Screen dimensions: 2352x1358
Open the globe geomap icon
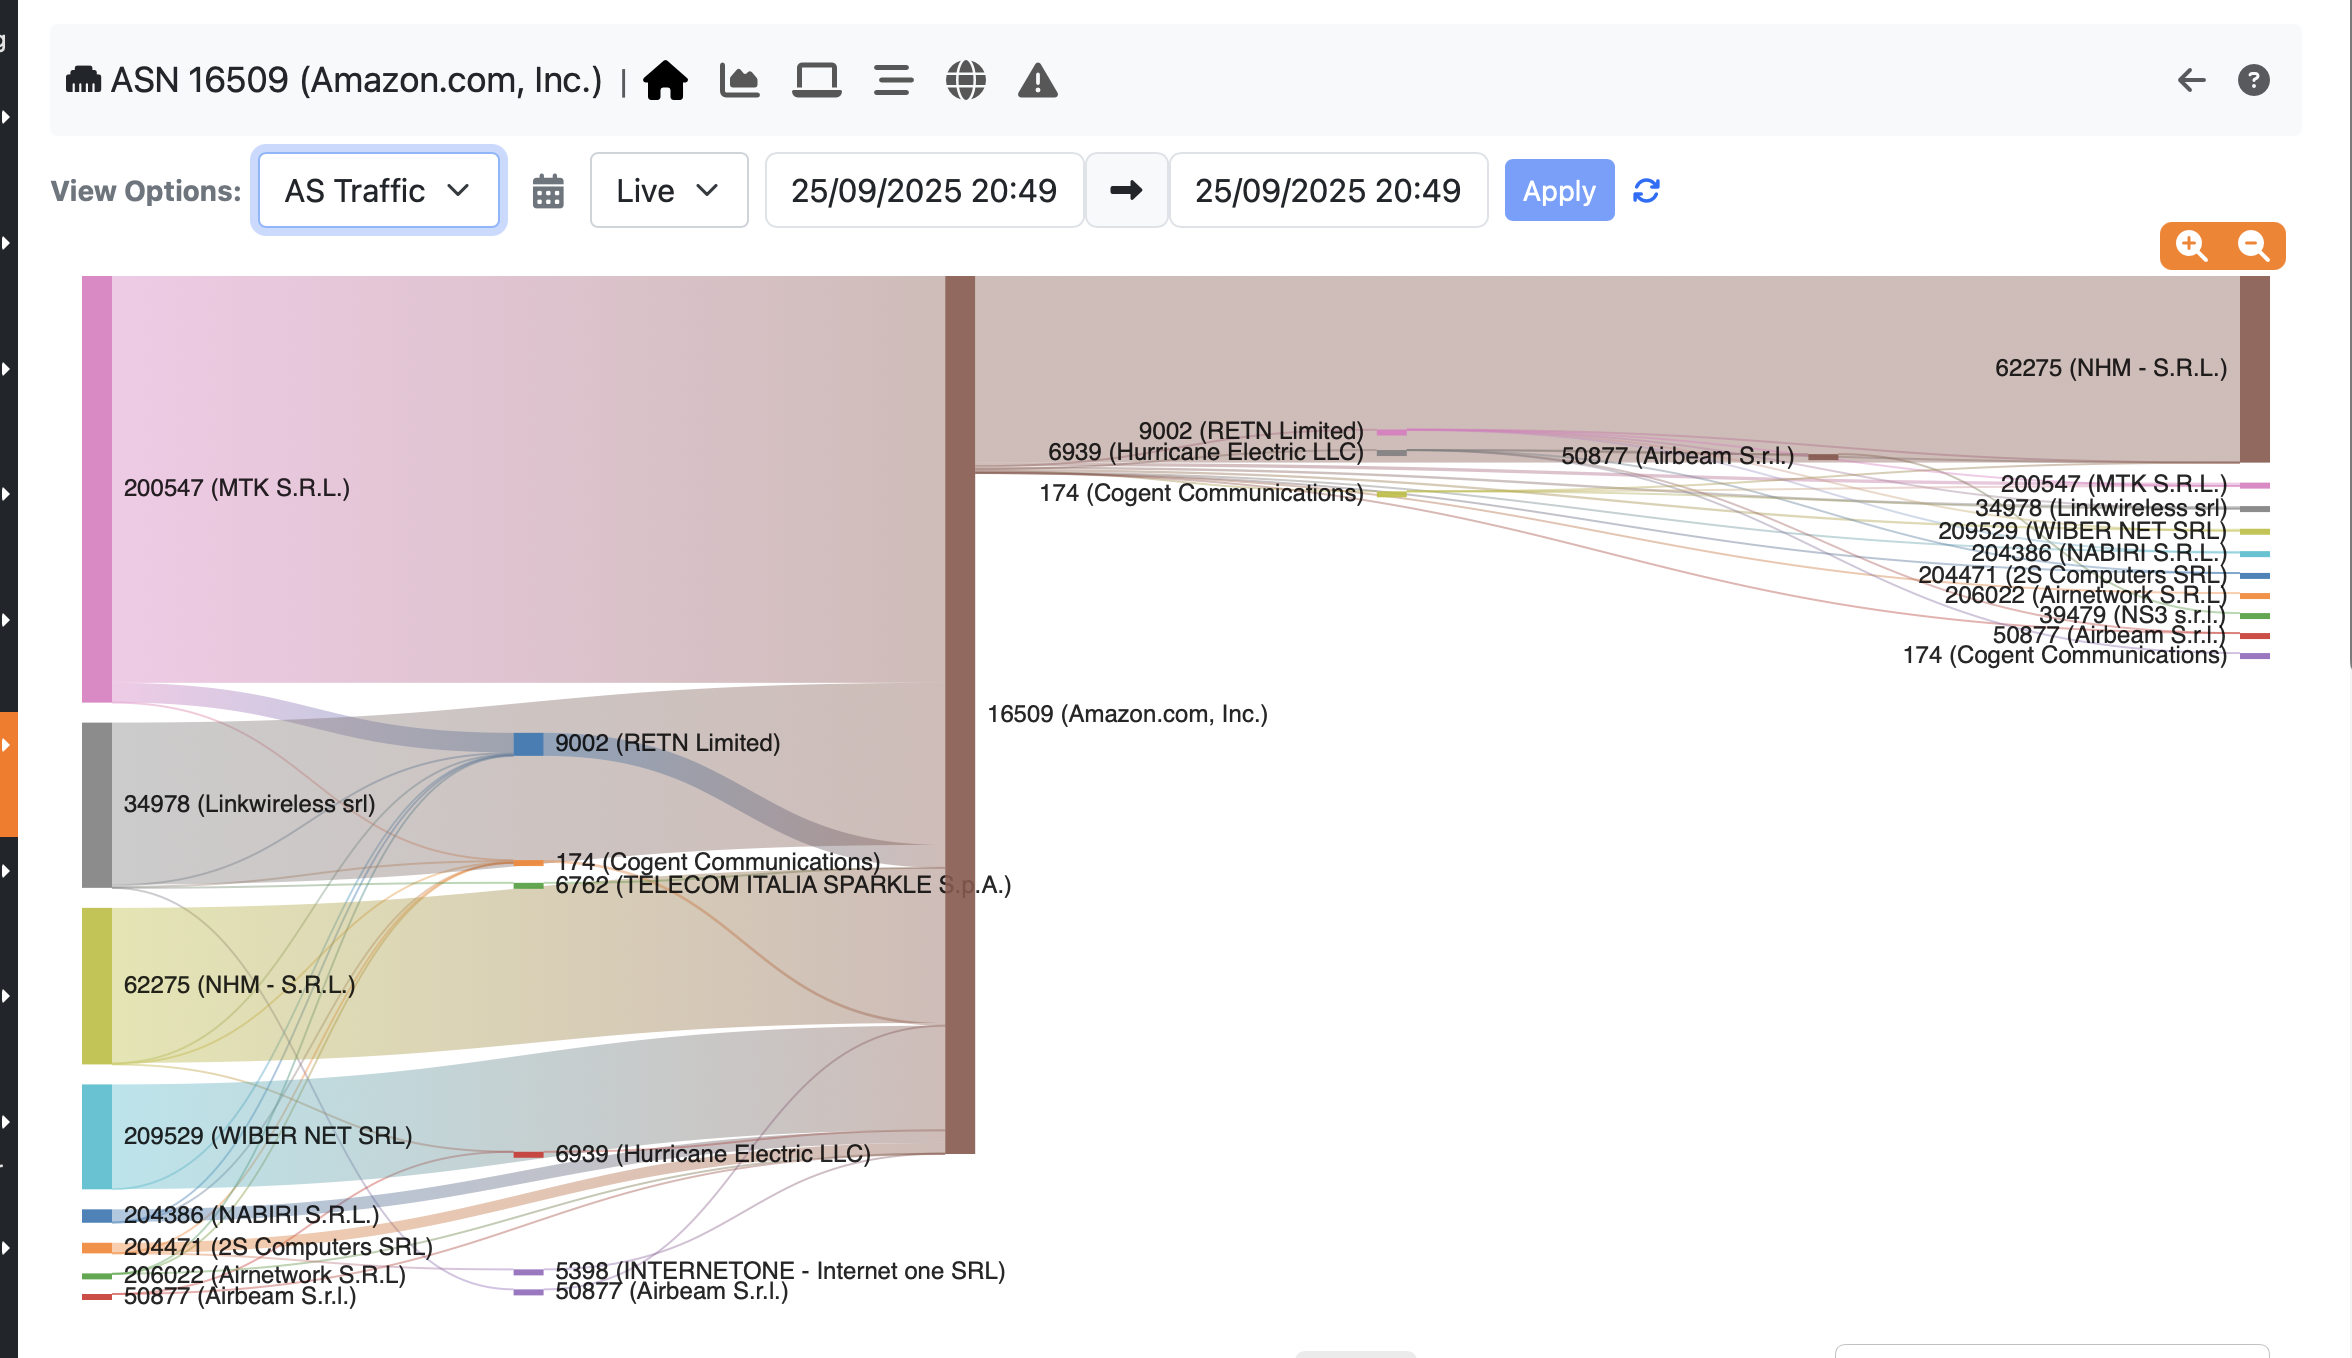966,80
